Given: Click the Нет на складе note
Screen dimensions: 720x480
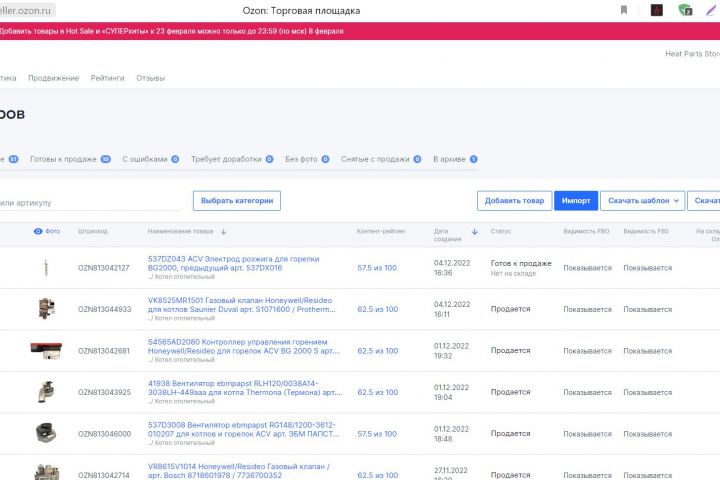Looking at the screenshot, I should (x=513, y=274).
